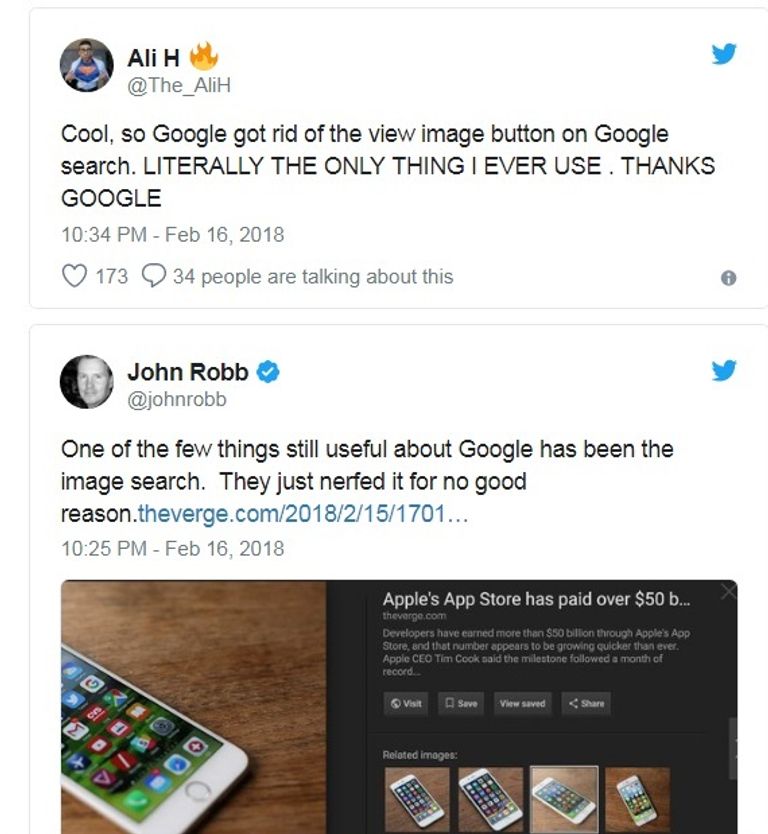The image size is (768, 834).
Task: Click the Save button in image preview
Action: (461, 703)
